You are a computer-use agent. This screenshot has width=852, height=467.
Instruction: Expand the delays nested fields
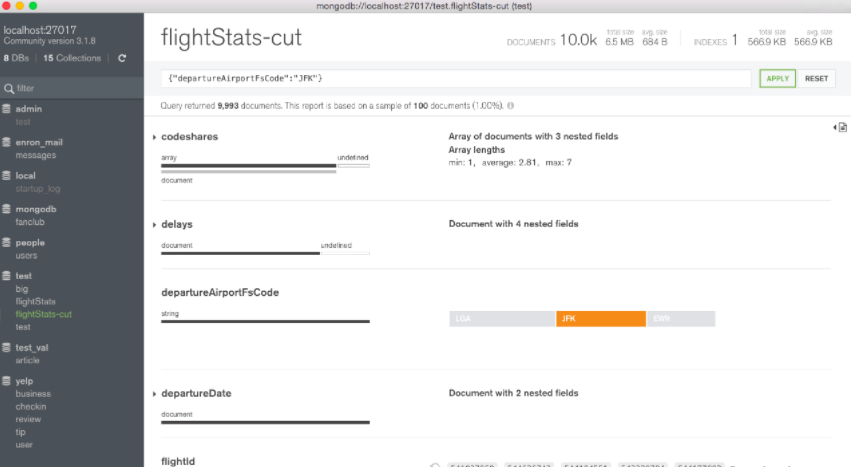click(x=154, y=225)
